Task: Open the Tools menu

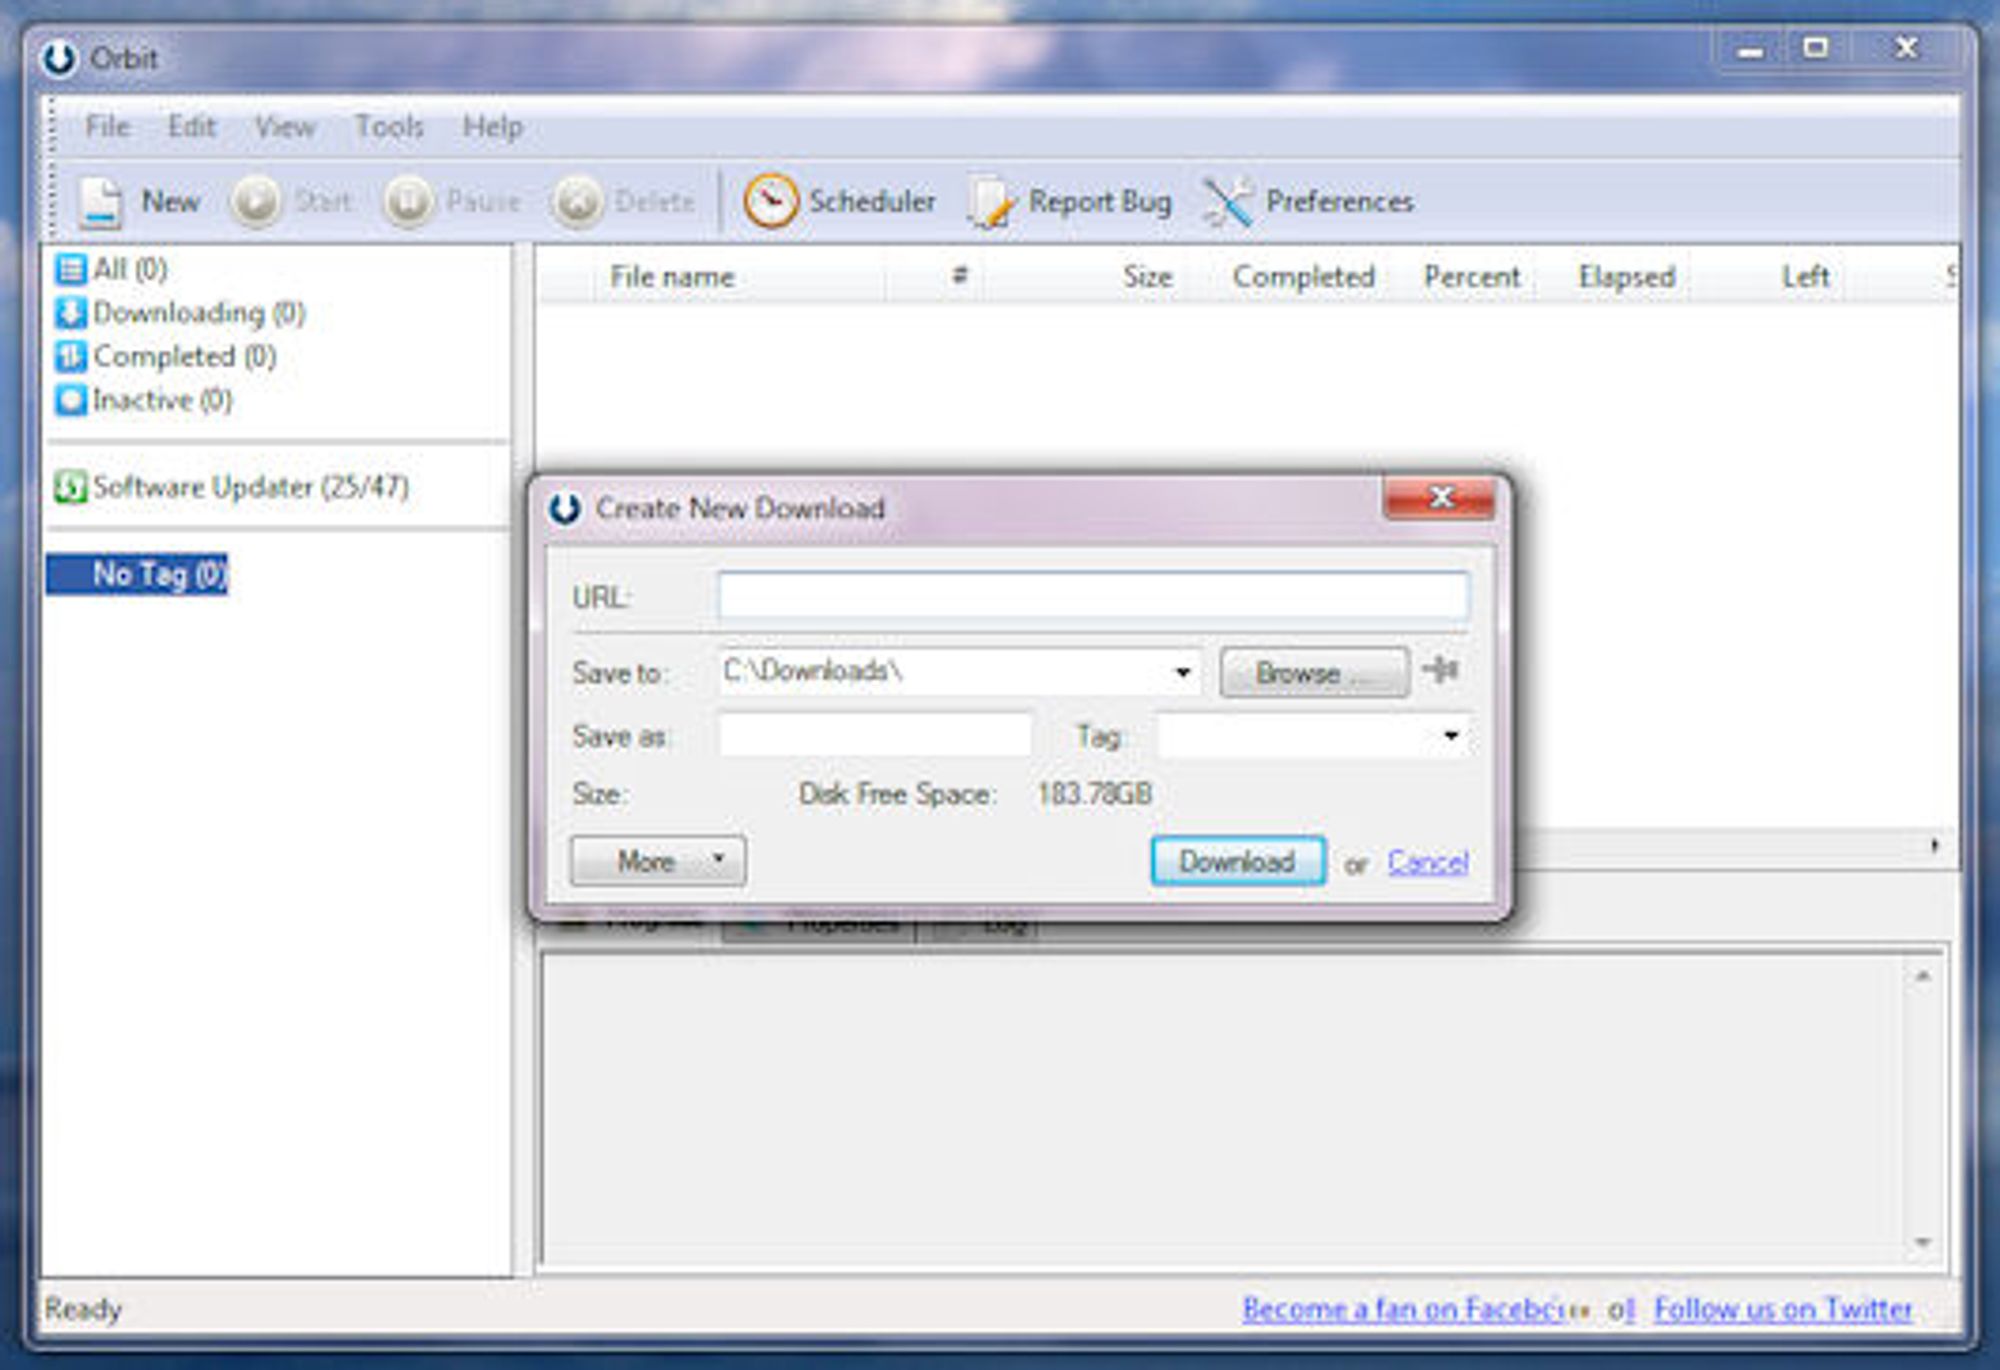Action: (389, 127)
